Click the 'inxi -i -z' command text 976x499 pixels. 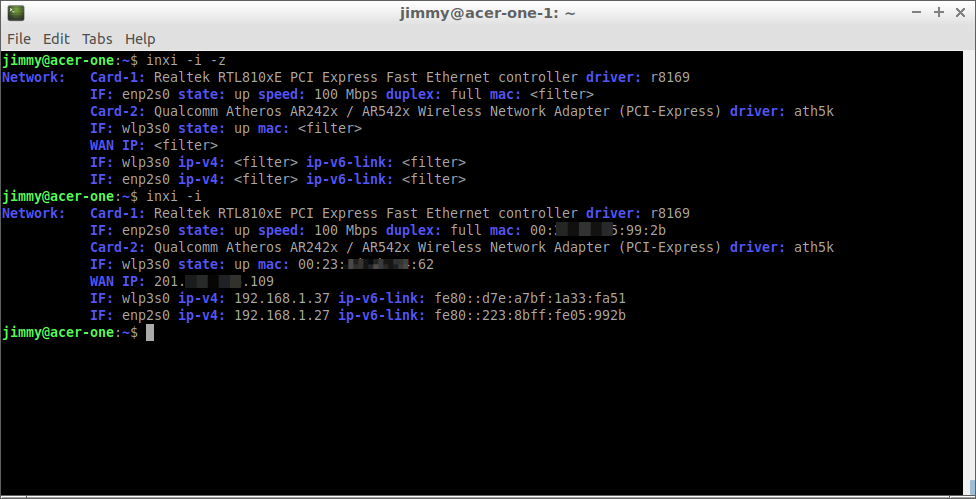[x=185, y=60]
